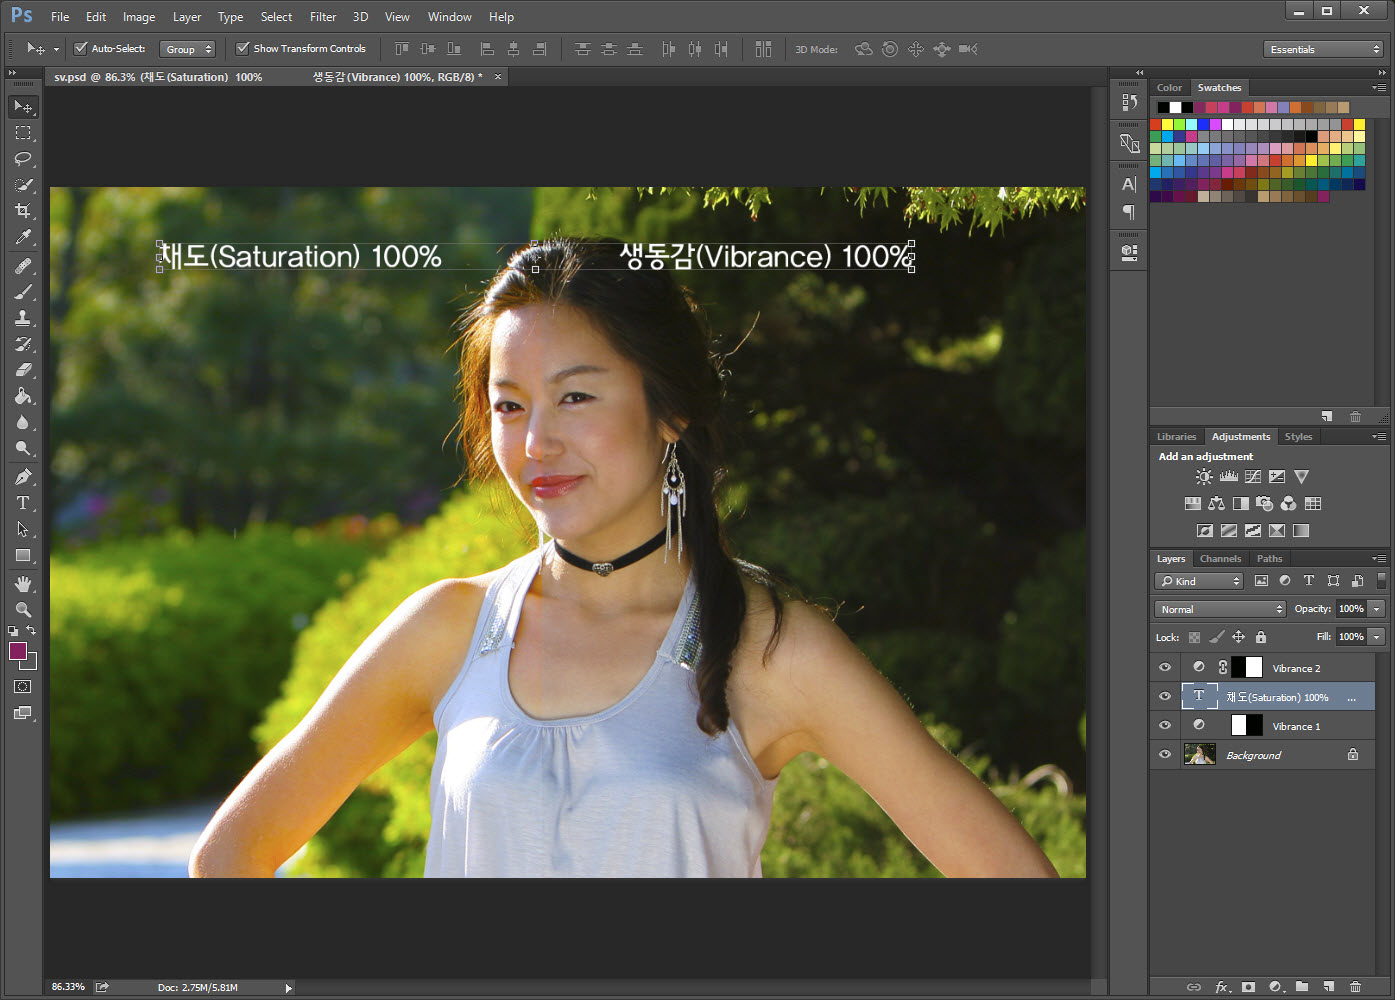Open the Essentials workspace dropdown

1324,49
